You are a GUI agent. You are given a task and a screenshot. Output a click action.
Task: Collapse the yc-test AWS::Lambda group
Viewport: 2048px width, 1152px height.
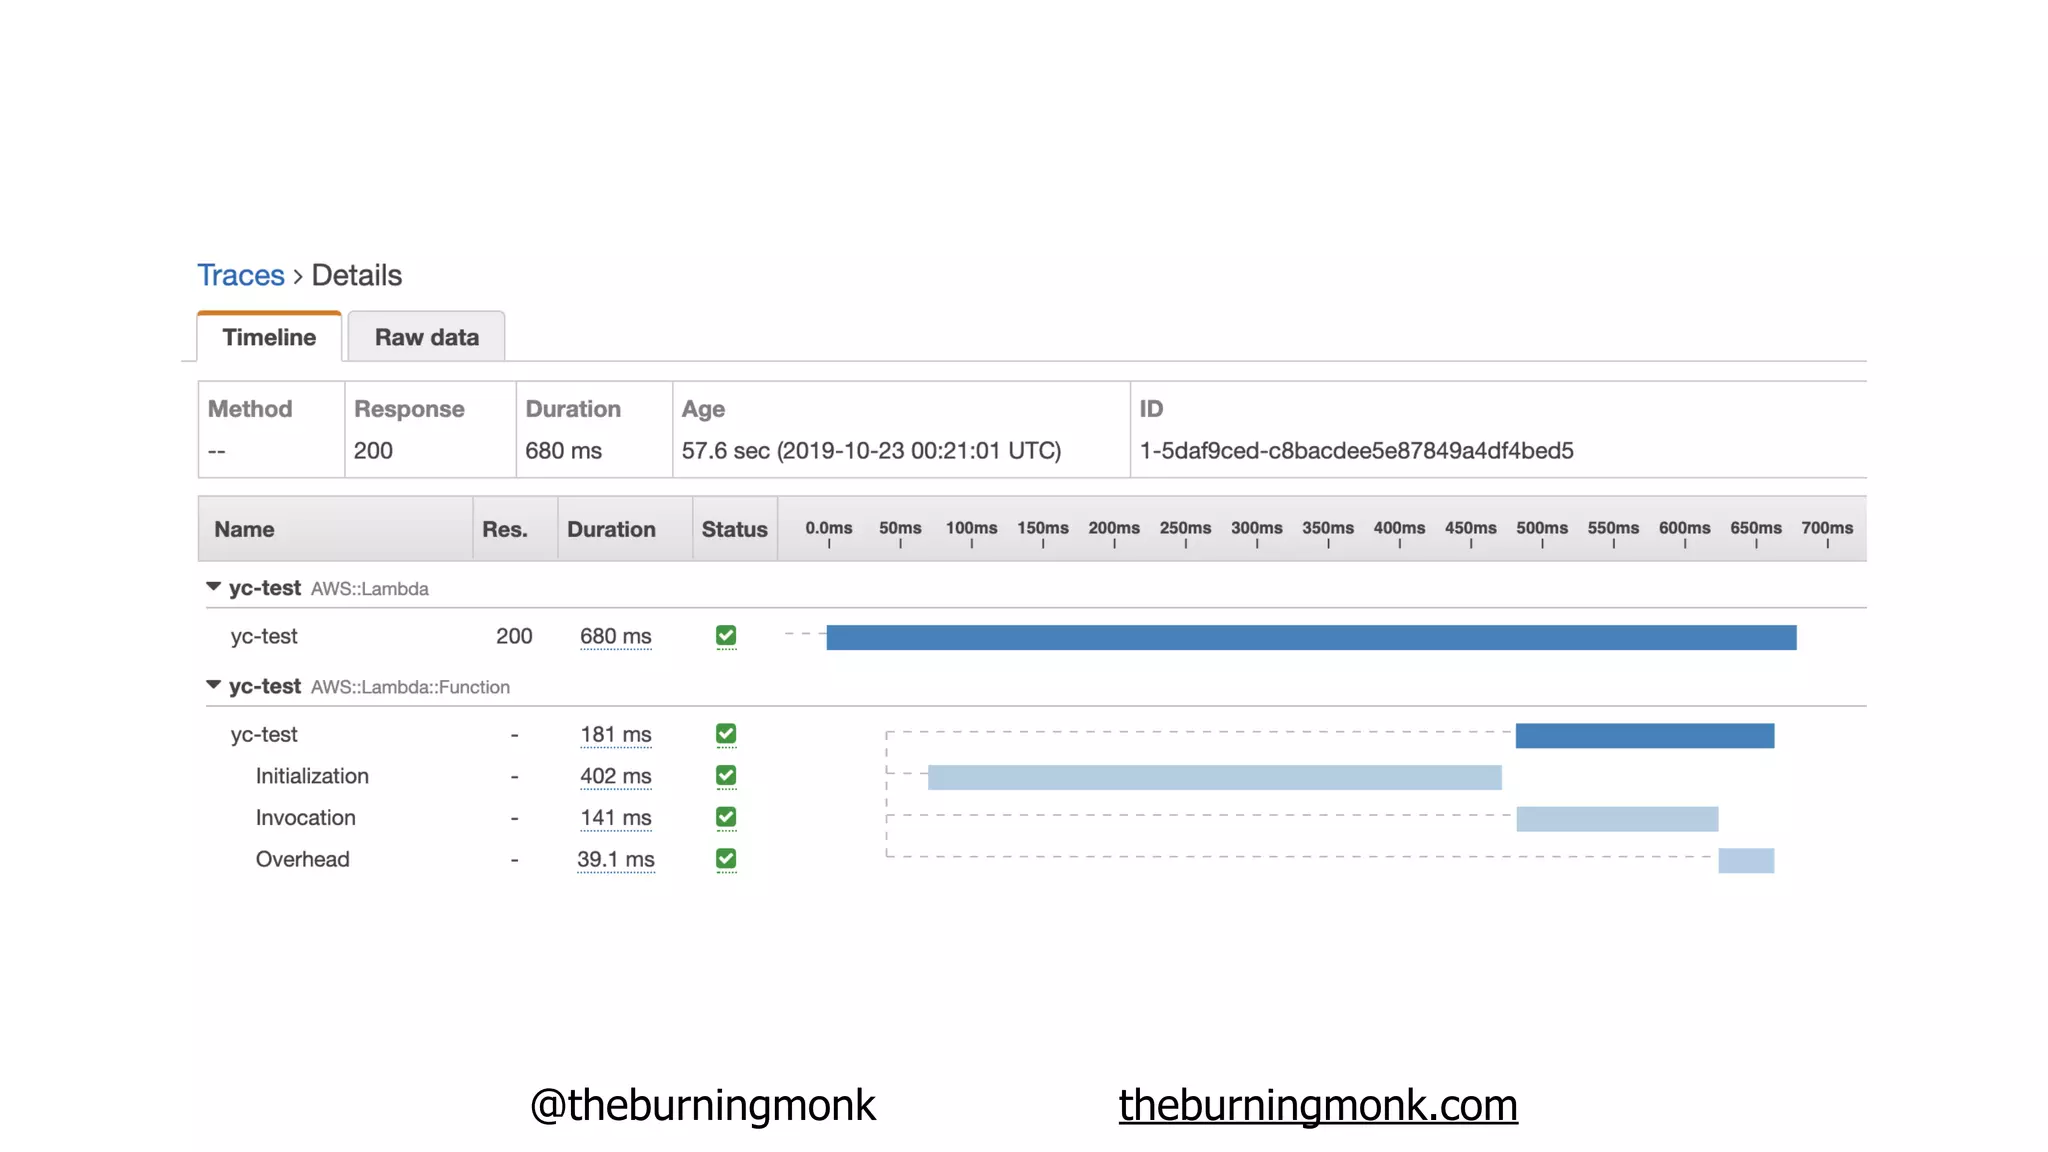click(213, 587)
